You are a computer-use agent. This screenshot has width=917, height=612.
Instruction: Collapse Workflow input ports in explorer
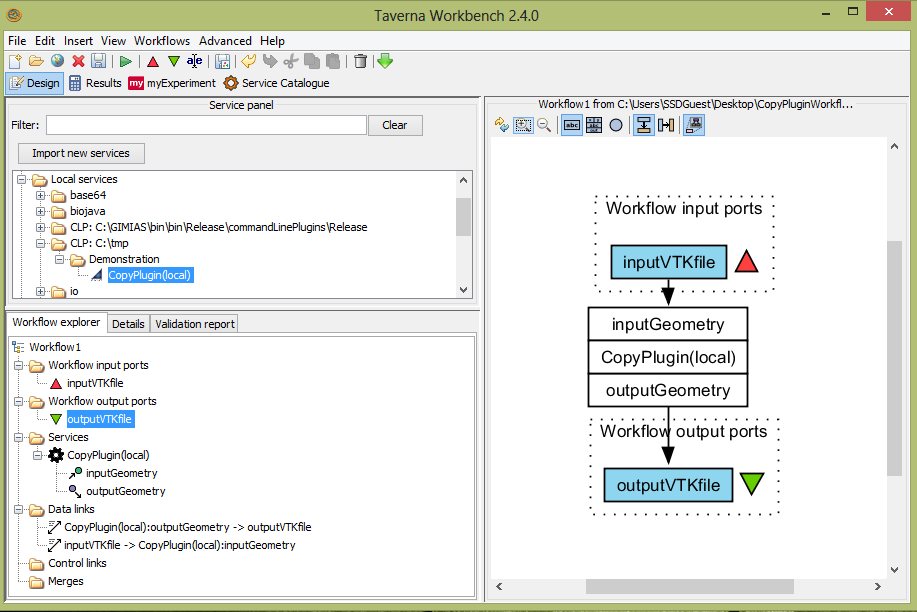20,366
